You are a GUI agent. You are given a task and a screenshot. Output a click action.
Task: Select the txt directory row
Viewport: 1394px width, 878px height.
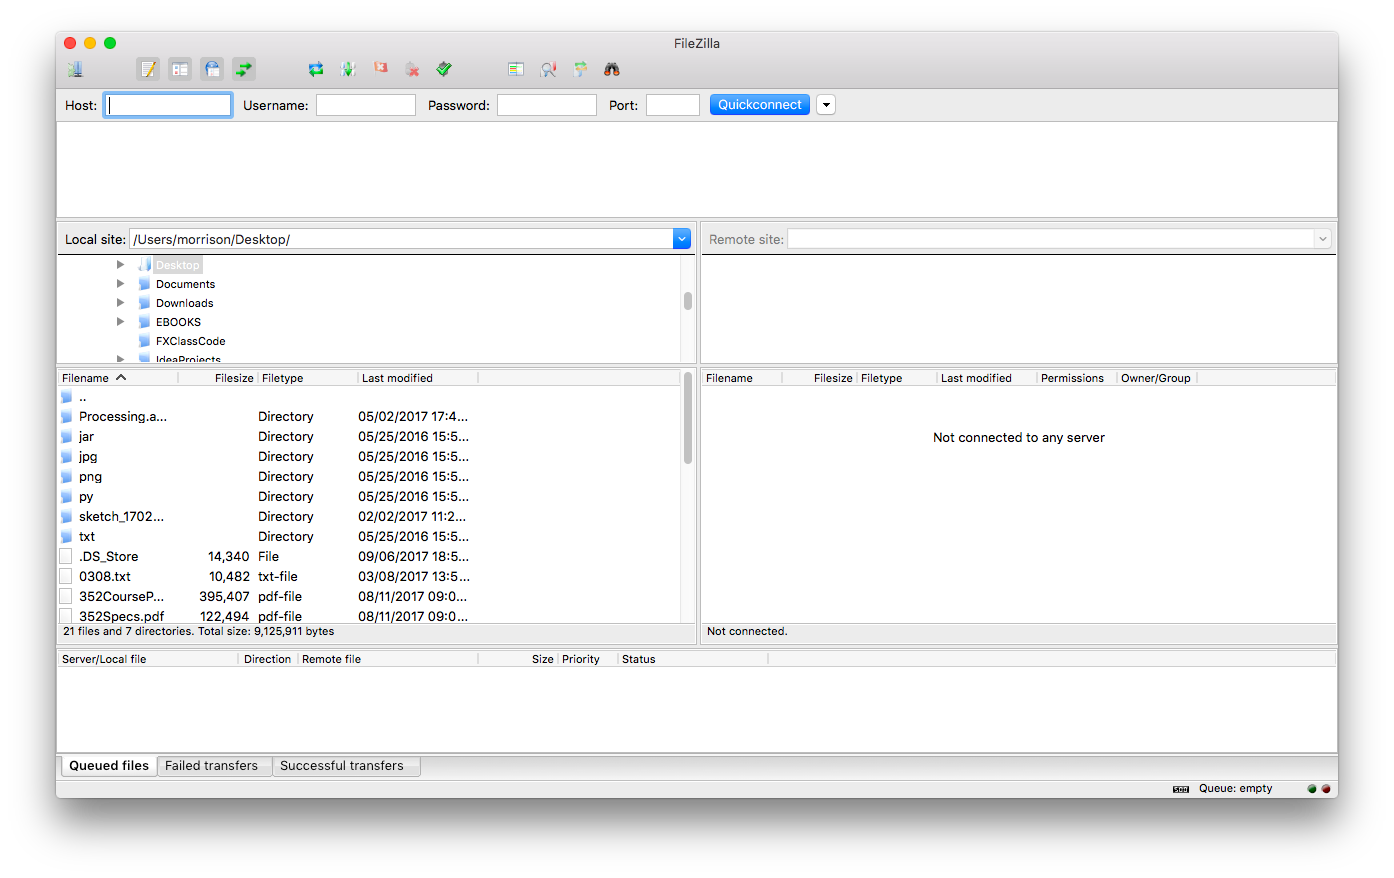click(x=370, y=537)
